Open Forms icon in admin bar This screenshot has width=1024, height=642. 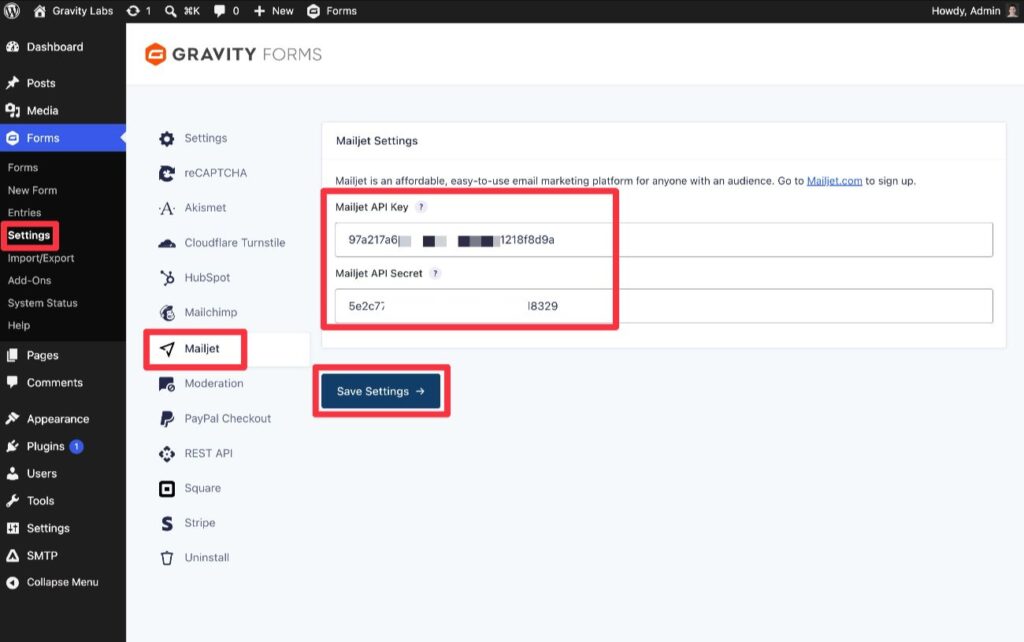(x=313, y=11)
